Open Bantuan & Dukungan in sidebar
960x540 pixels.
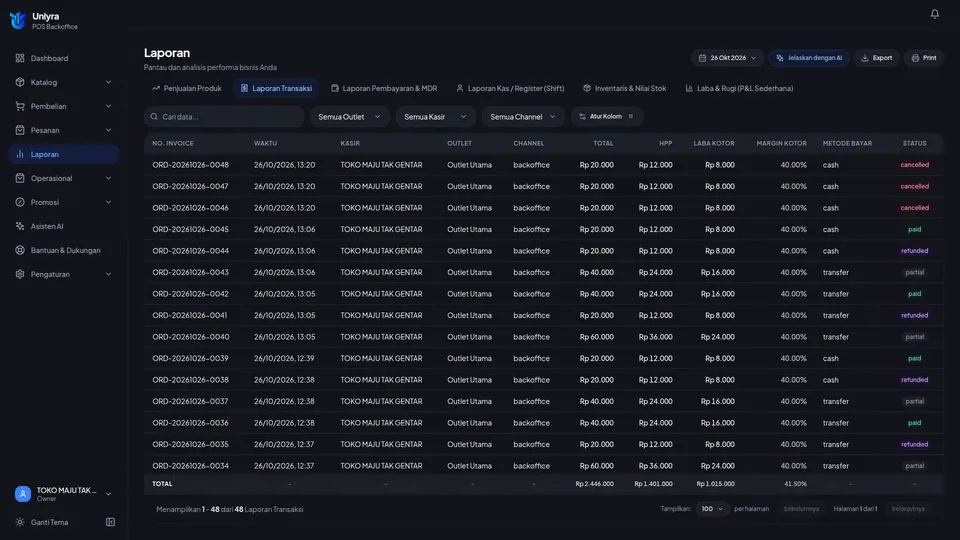click(x=64, y=250)
